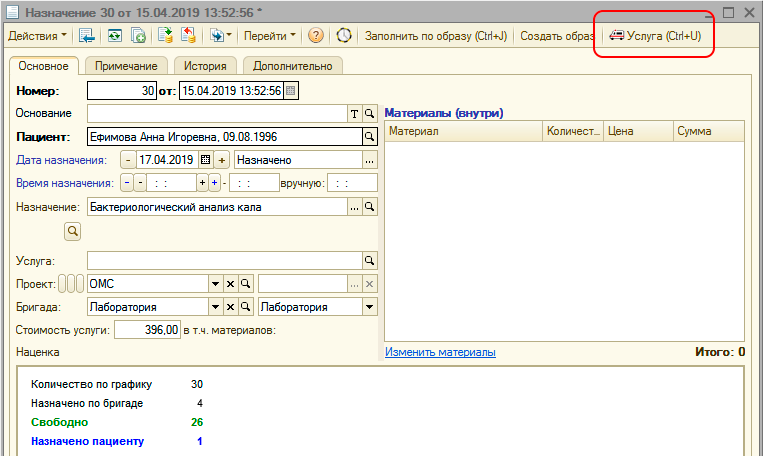This screenshot has height=456, width=763.
Task: Click the help question mark icon
Action: point(316,35)
